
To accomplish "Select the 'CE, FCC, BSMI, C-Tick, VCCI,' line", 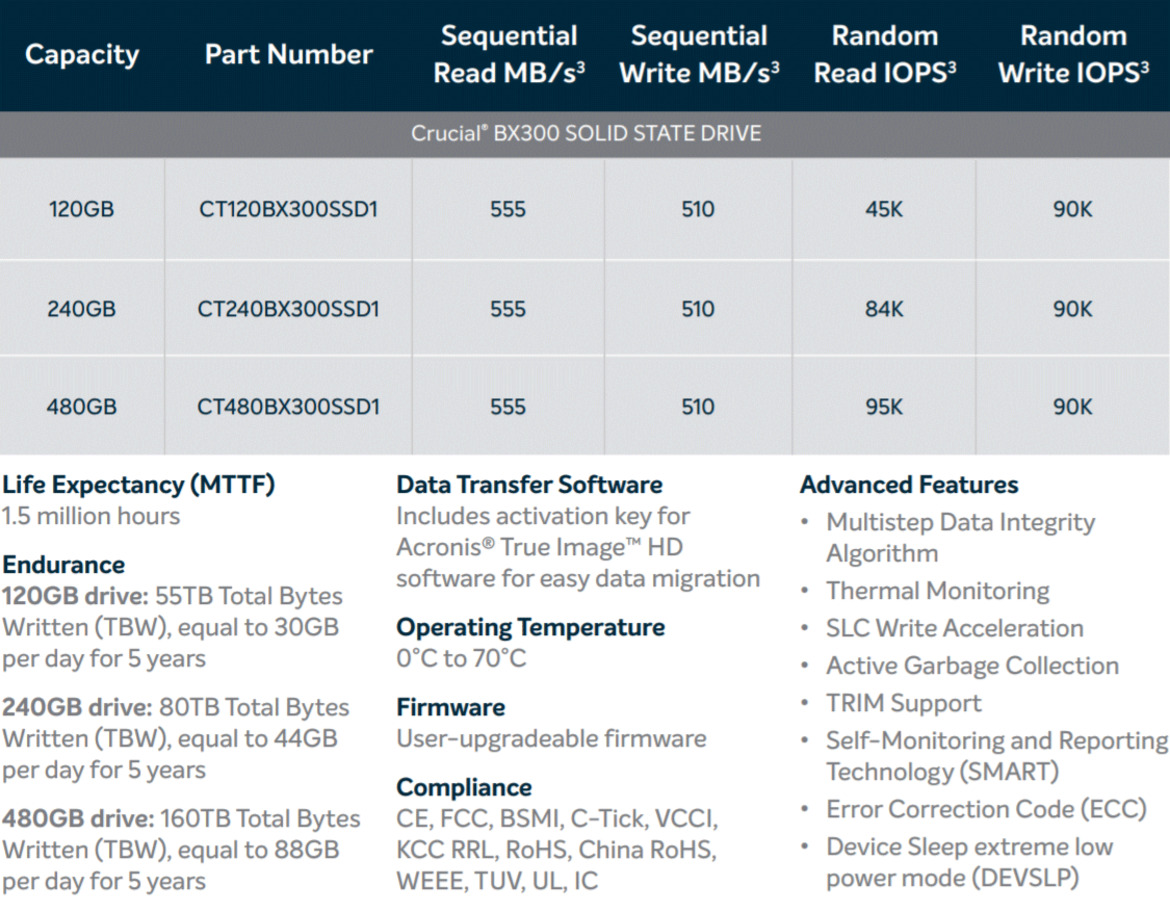I will [x=557, y=819].
